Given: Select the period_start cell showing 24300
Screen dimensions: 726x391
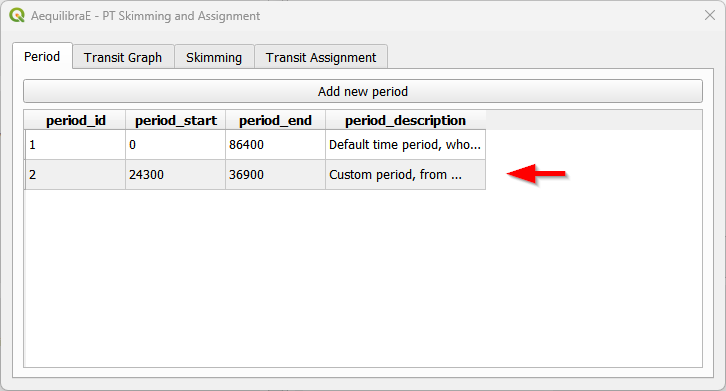Looking at the screenshot, I should pyautogui.click(x=175, y=175).
